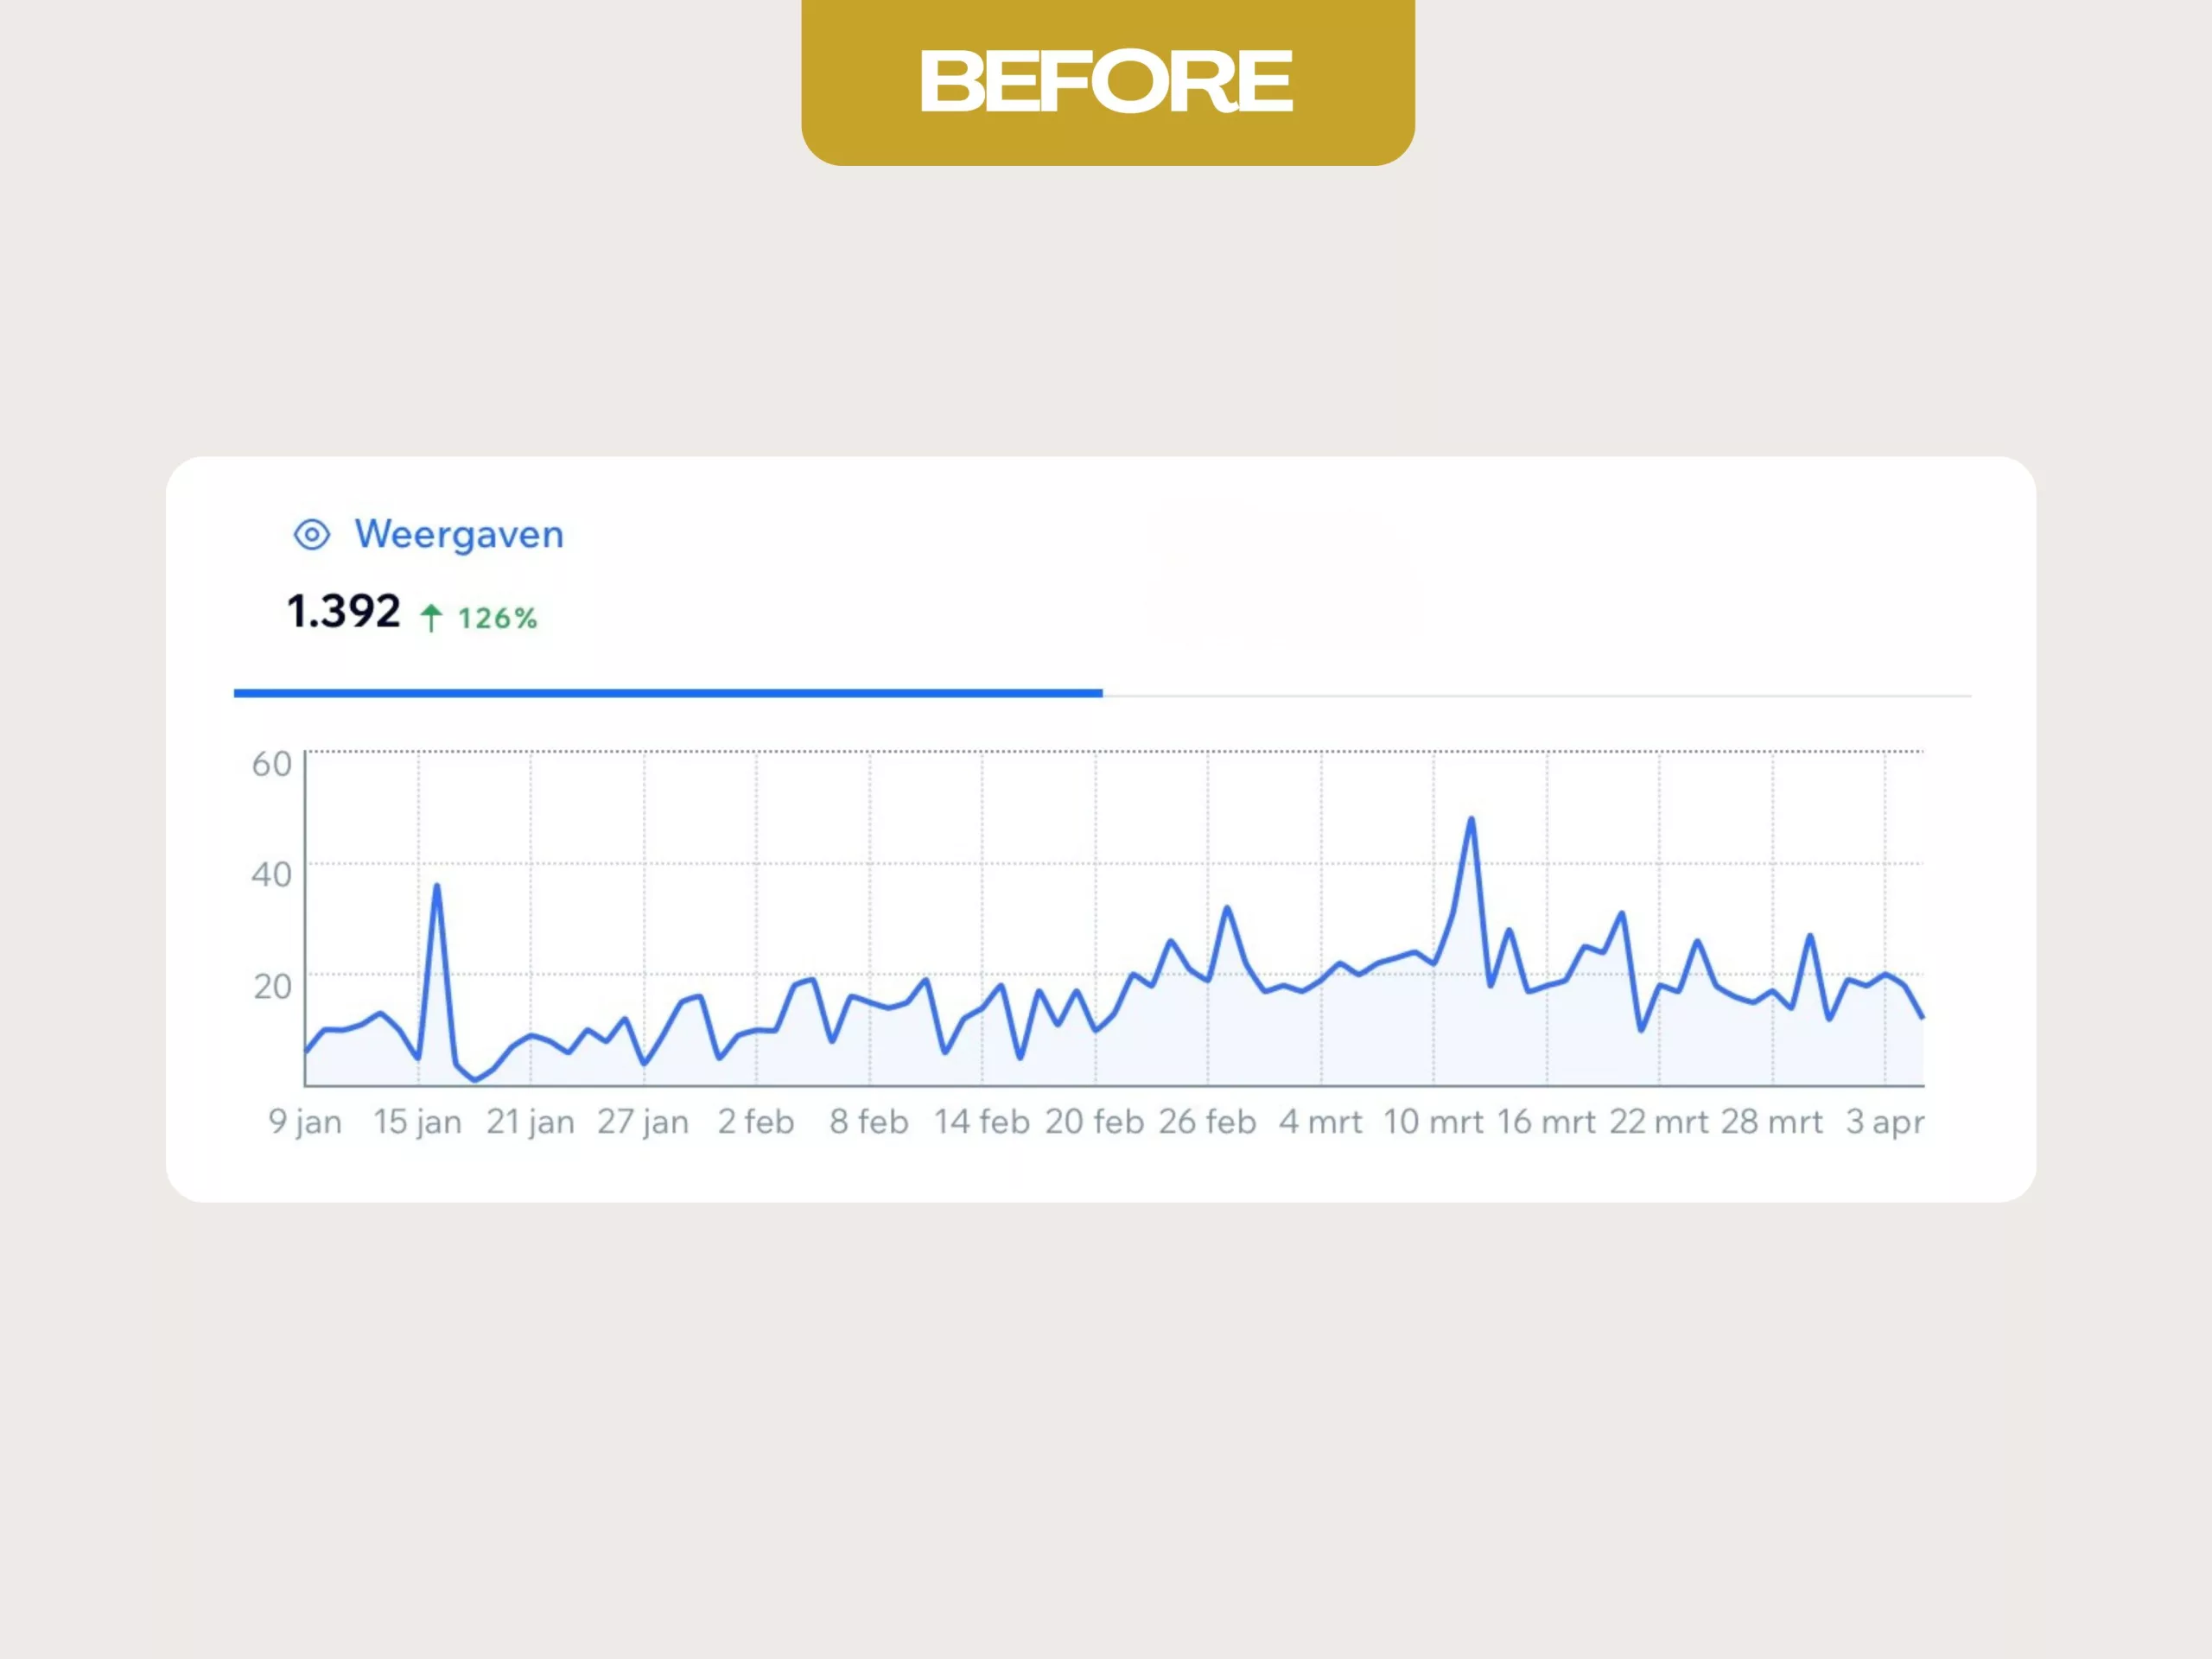Click the green upward arrow icon
This screenshot has height=1659, width=2212.
pos(431,618)
